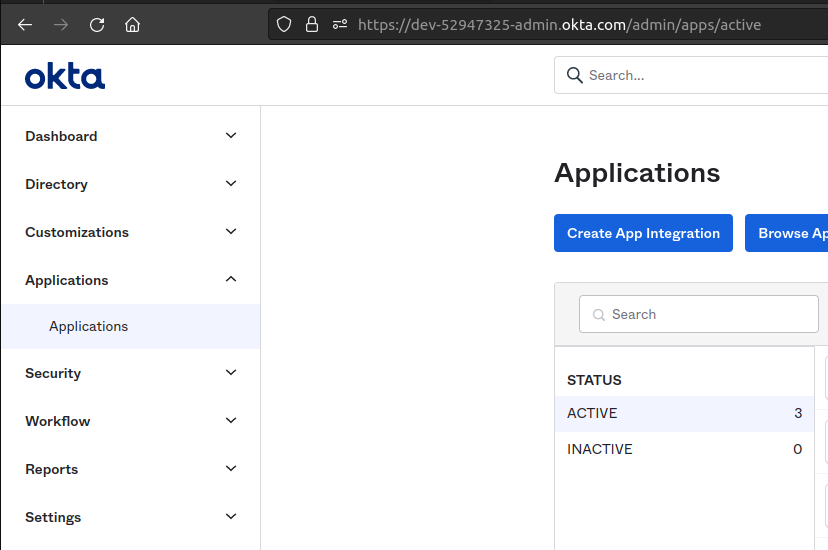This screenshot has height=550, width=828.
Task: Focus the applications Search field
Action: point(699,314)
